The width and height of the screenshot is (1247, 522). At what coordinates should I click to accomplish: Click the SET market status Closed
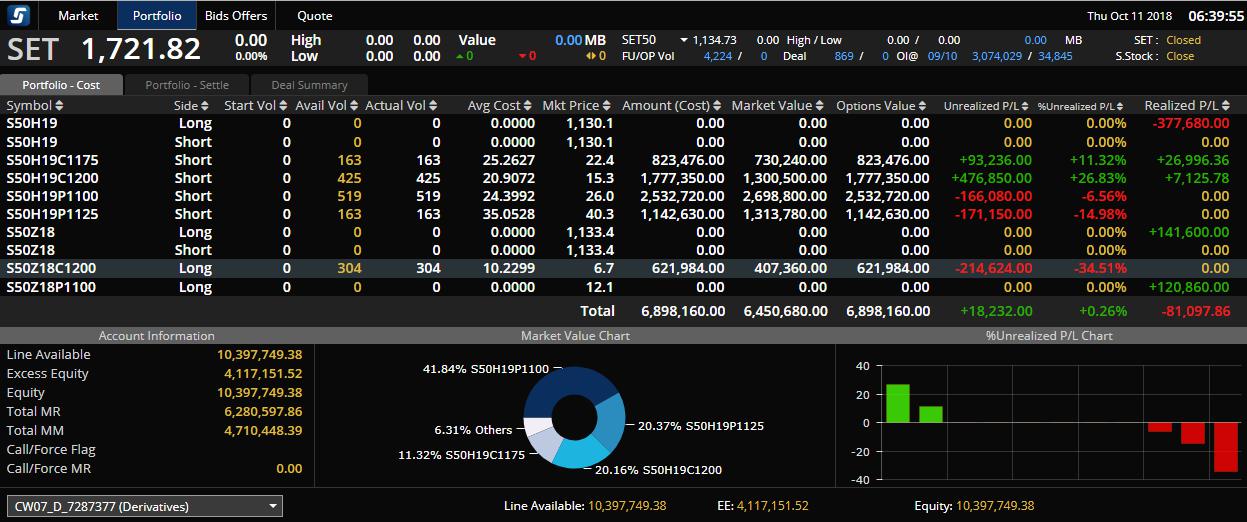tap(1183, 40)
